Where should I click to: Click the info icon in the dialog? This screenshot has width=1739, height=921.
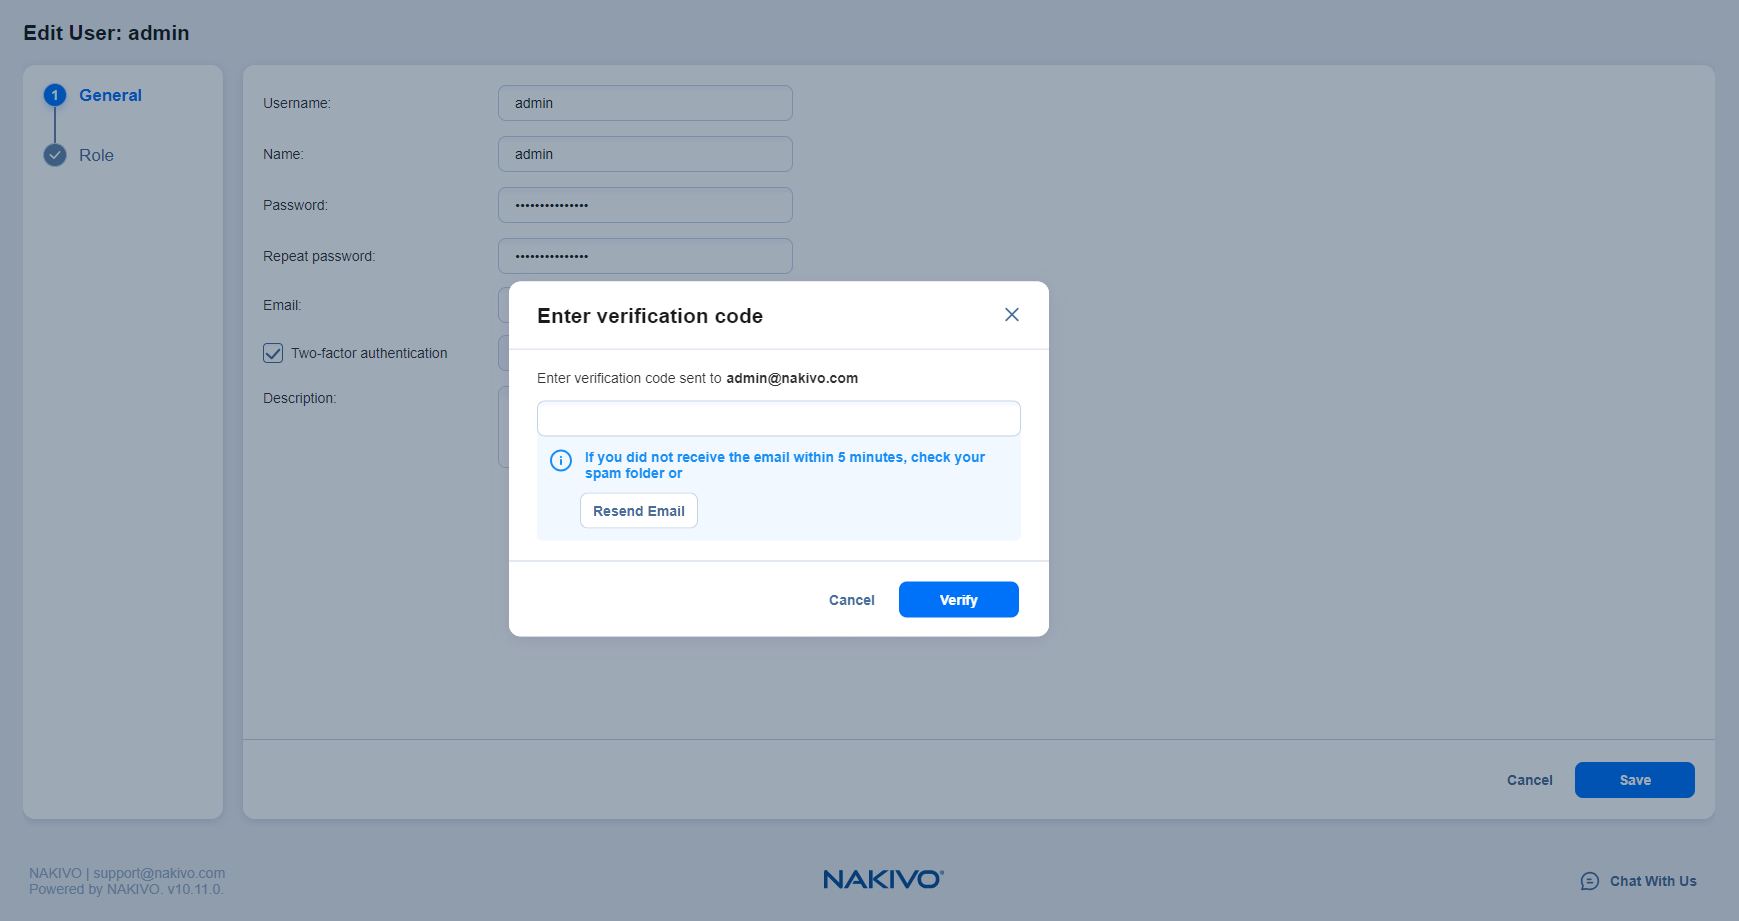(561, 460)
